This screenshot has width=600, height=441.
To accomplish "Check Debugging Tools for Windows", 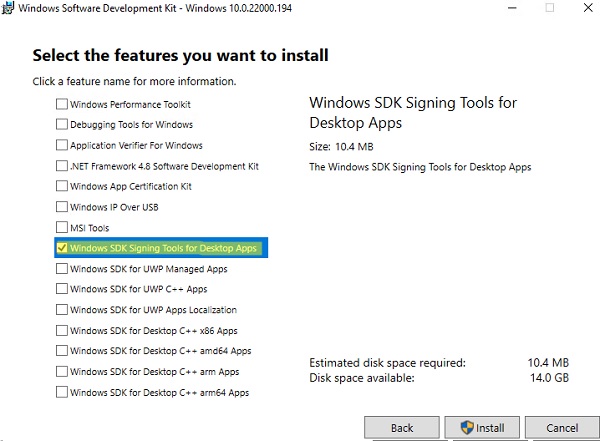I will tap(62, 125).
